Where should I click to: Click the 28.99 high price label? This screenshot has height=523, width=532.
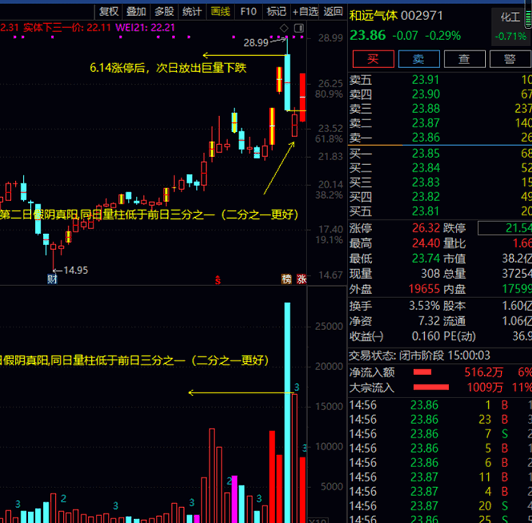pos(256,43)
